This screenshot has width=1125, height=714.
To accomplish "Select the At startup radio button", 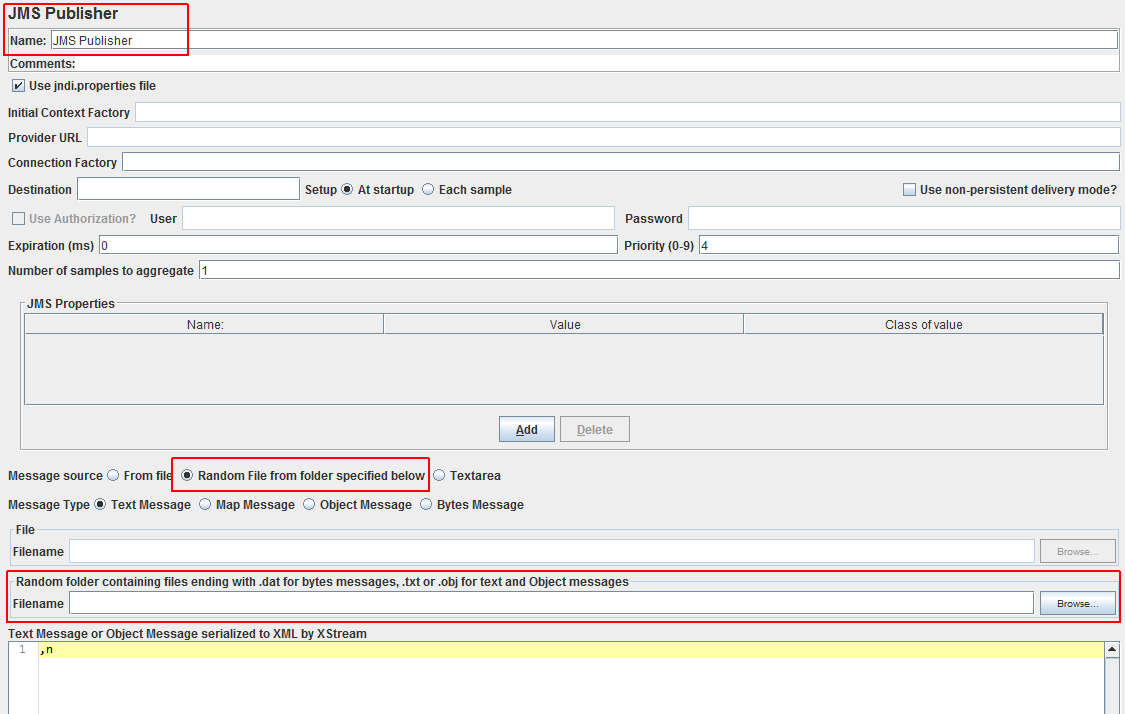I will (348, 190).
